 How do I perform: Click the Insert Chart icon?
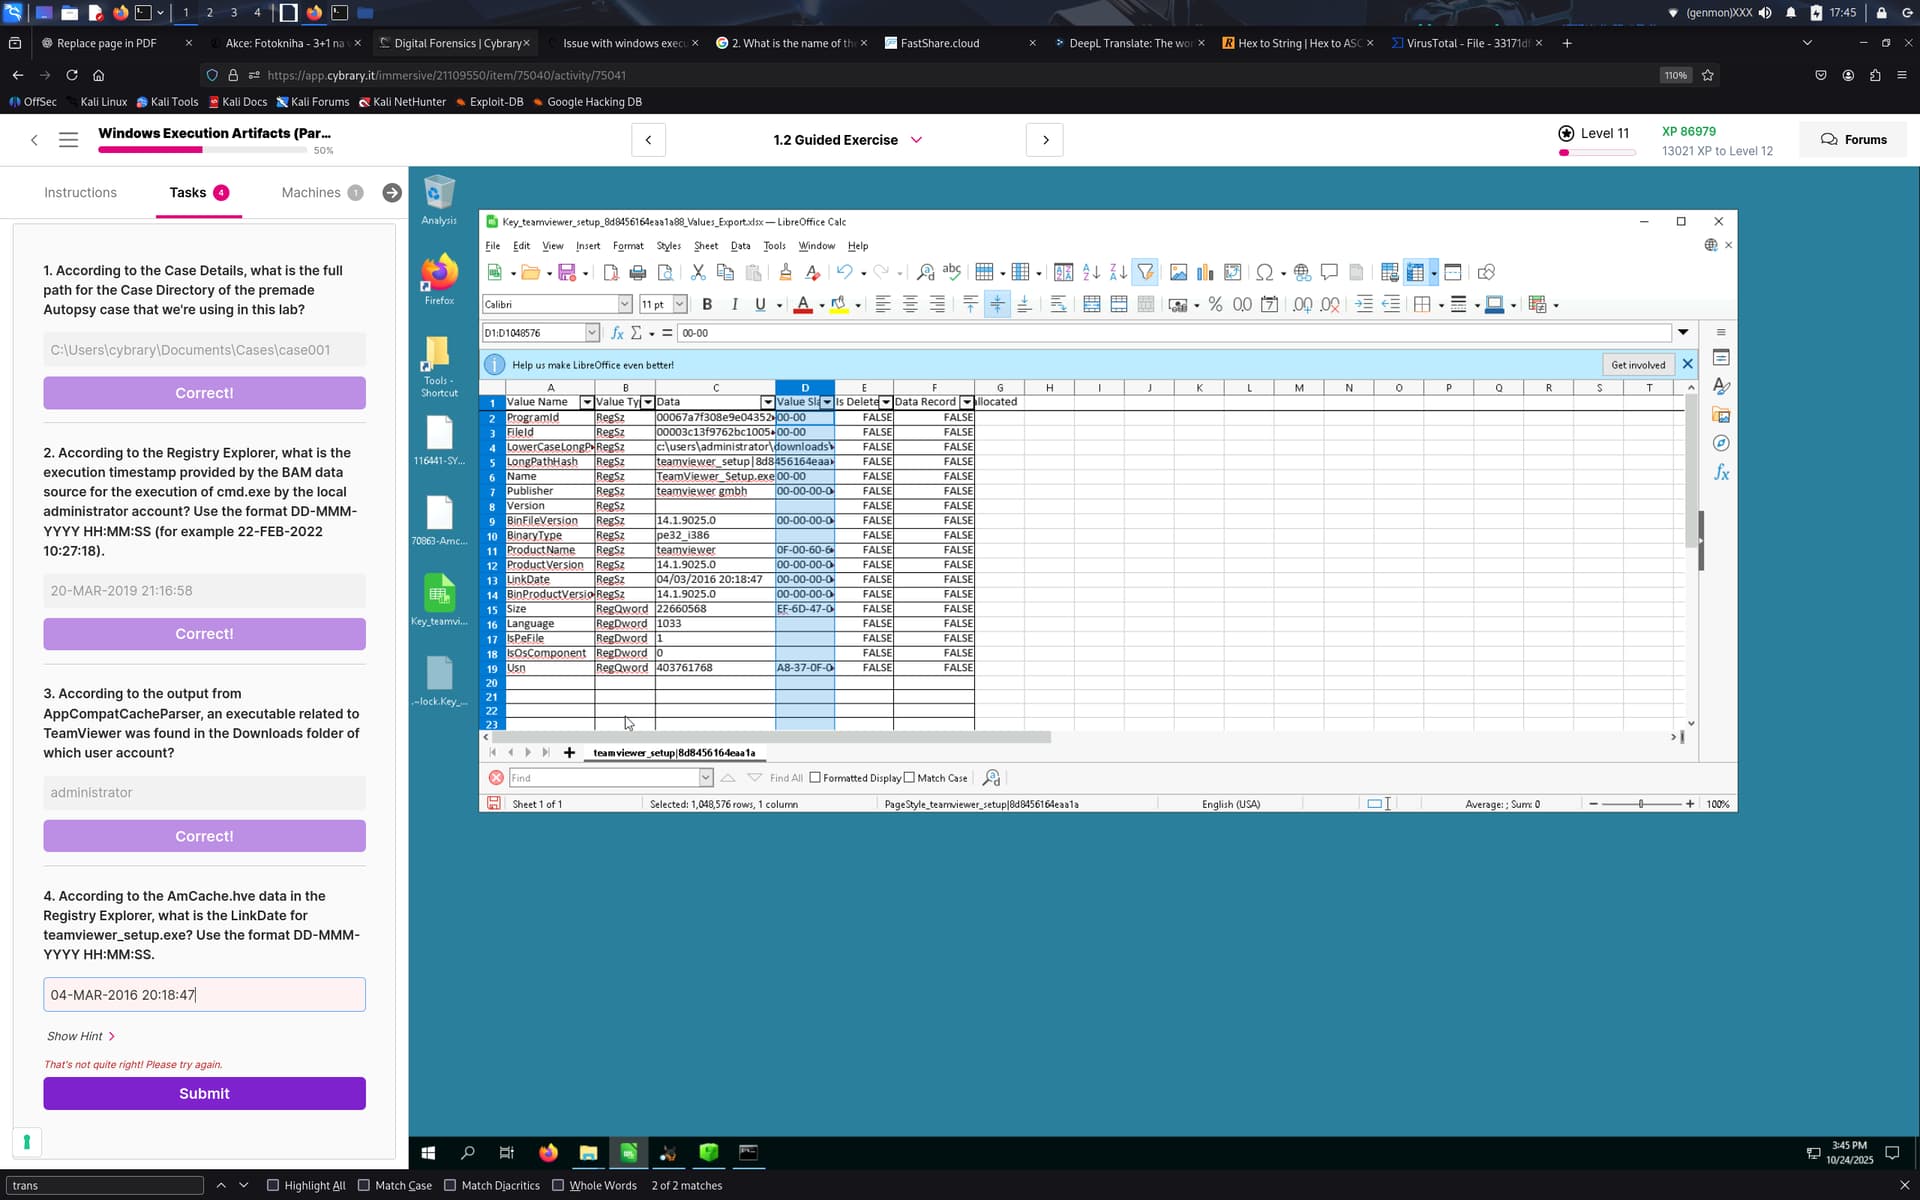1205,272
